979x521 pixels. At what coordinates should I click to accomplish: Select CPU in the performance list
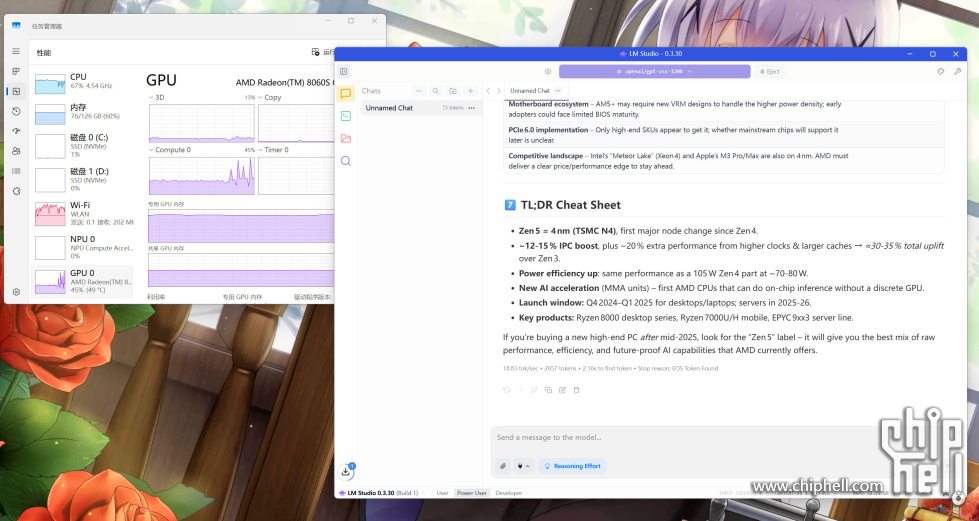pyautogui.click(x=82, y=82)
